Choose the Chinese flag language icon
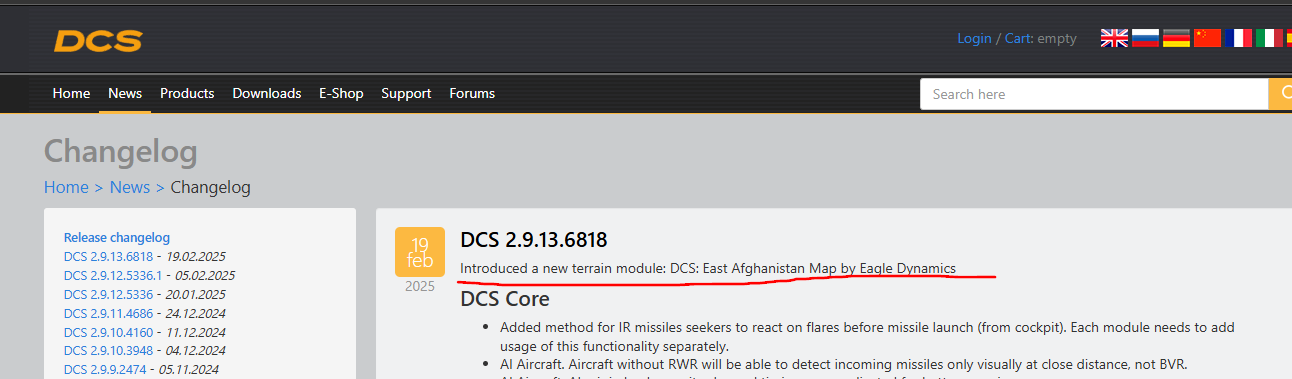 tap(1208, 38)
